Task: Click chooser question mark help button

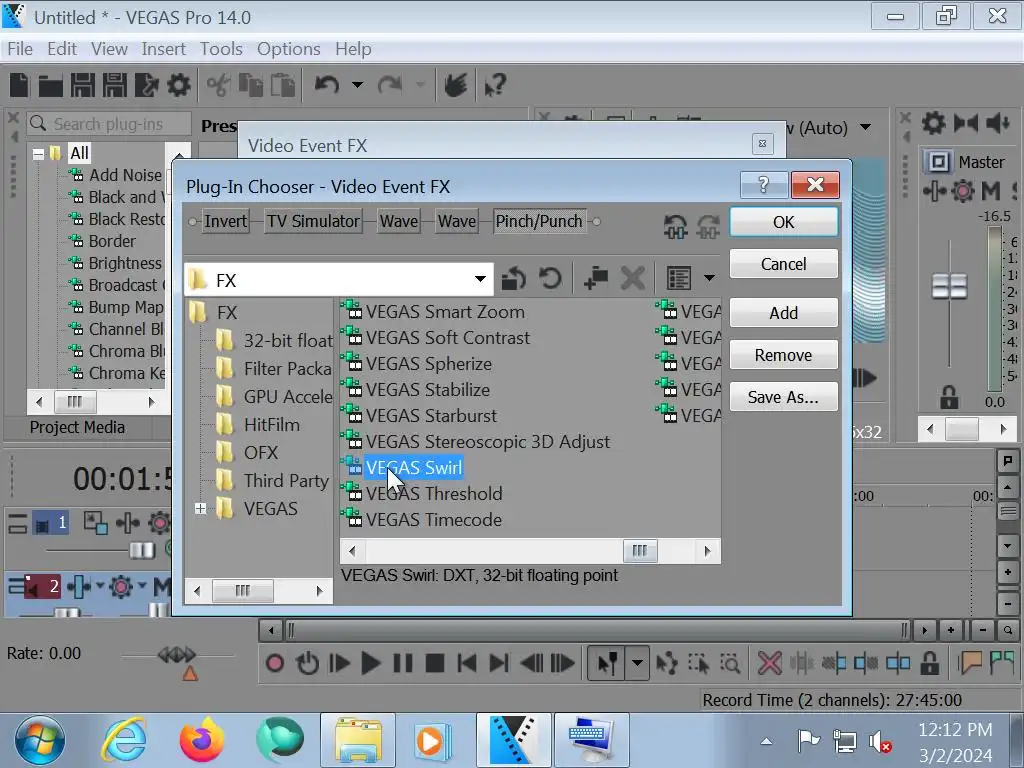Action: [x=763, y=185]
